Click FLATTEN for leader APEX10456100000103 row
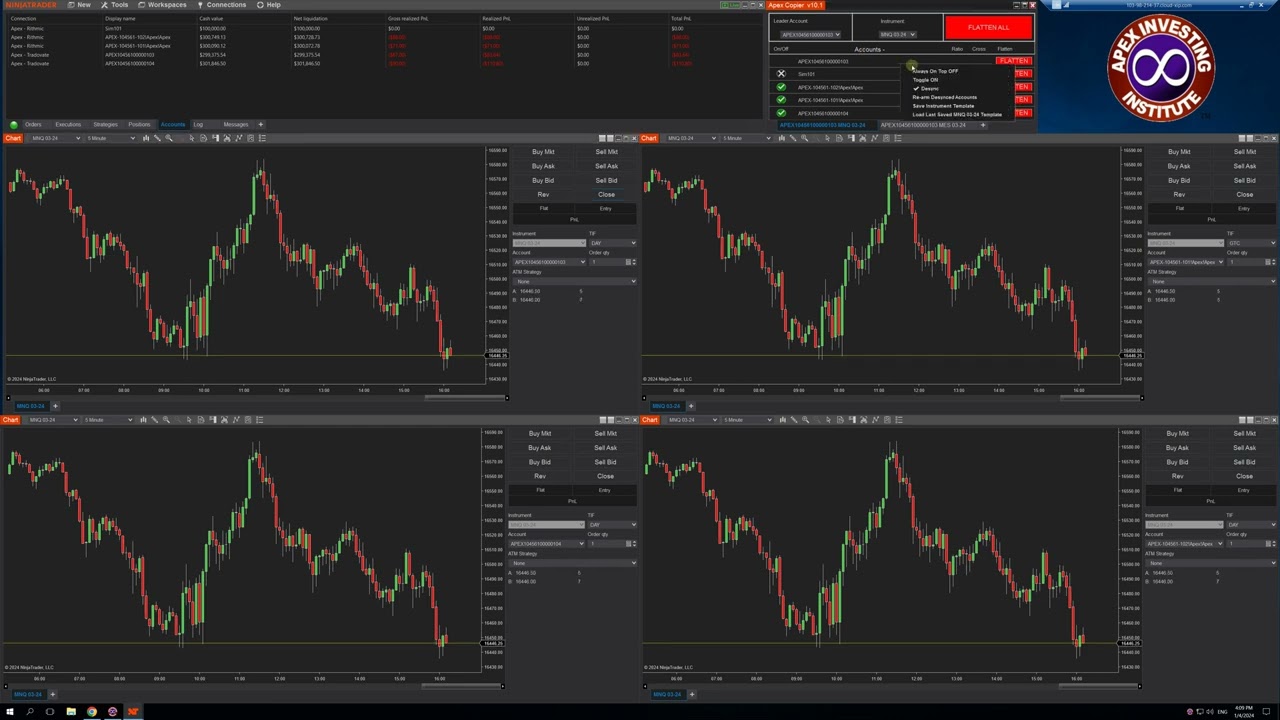This screenshot has width=1280, height=720. click(x=1014, y=61)
